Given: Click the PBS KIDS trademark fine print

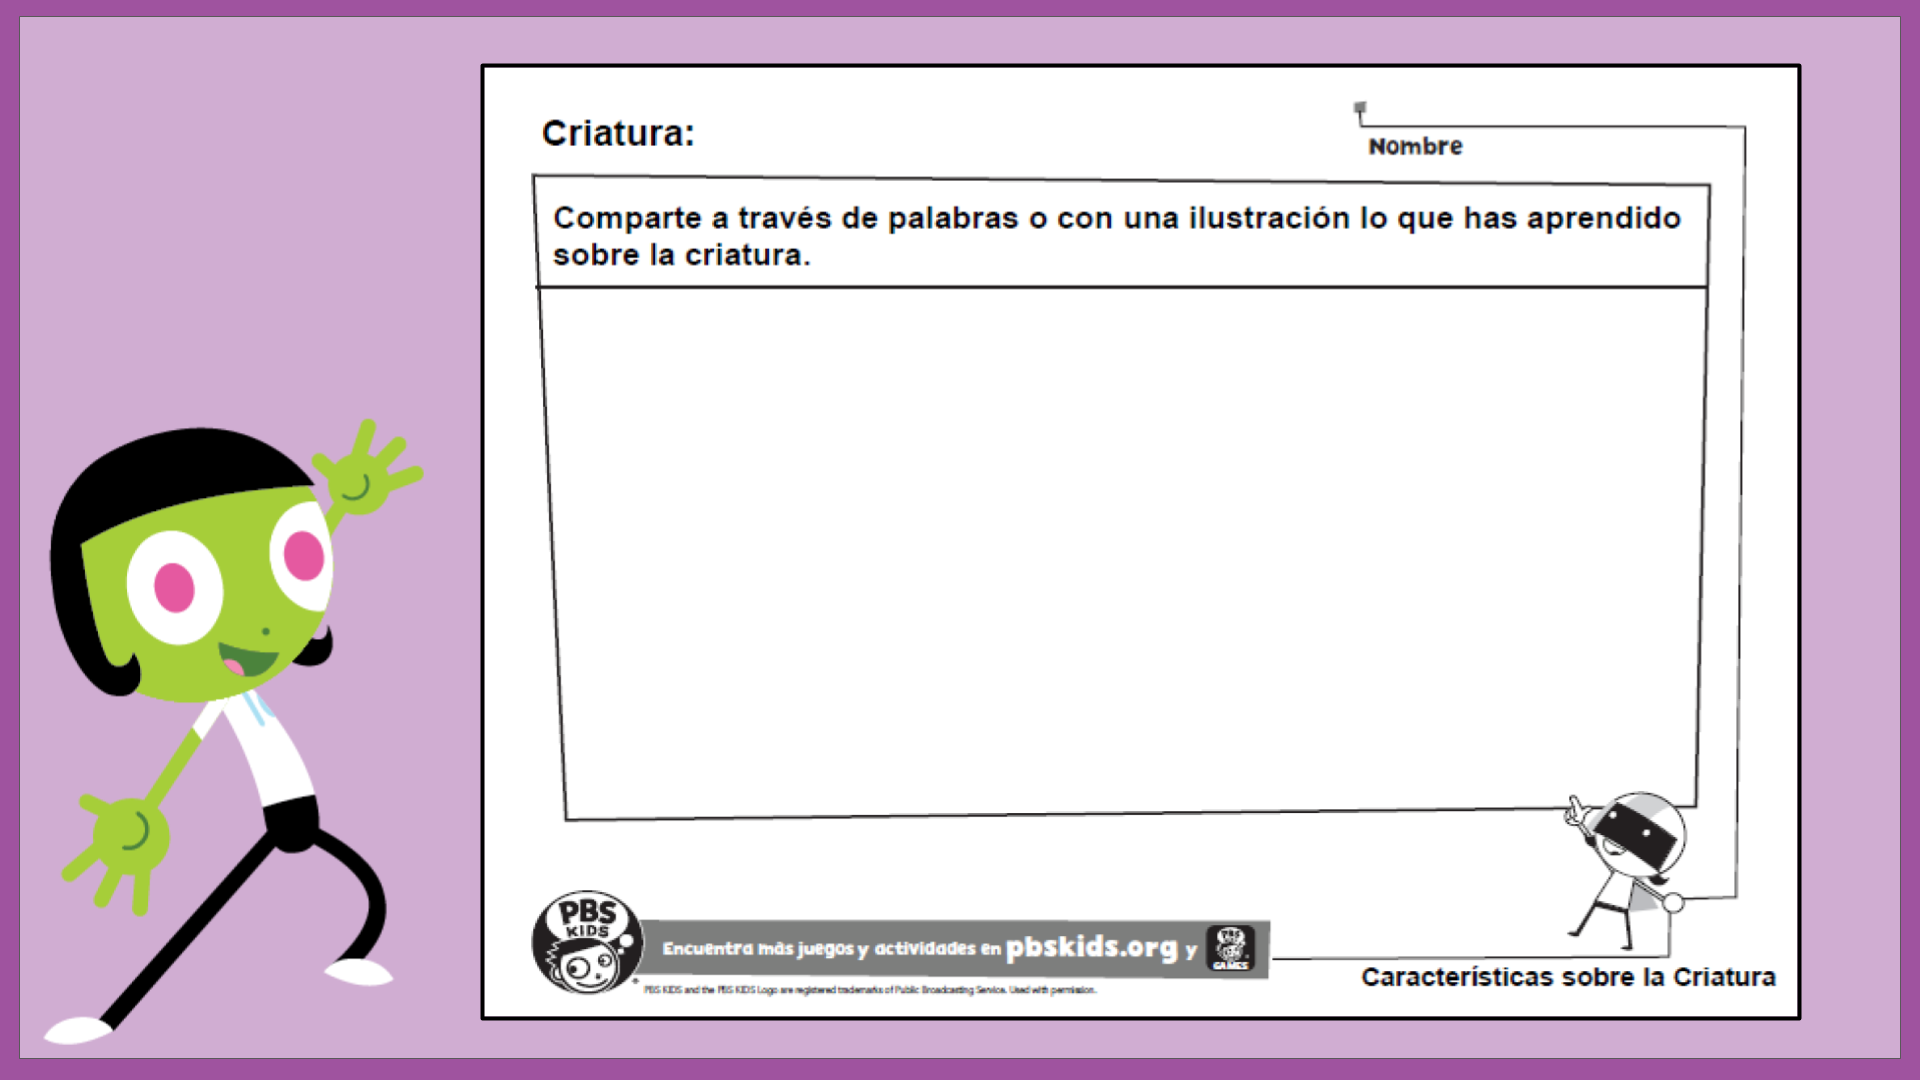Looking at the screenshot, I should click(x=870, y=990).
